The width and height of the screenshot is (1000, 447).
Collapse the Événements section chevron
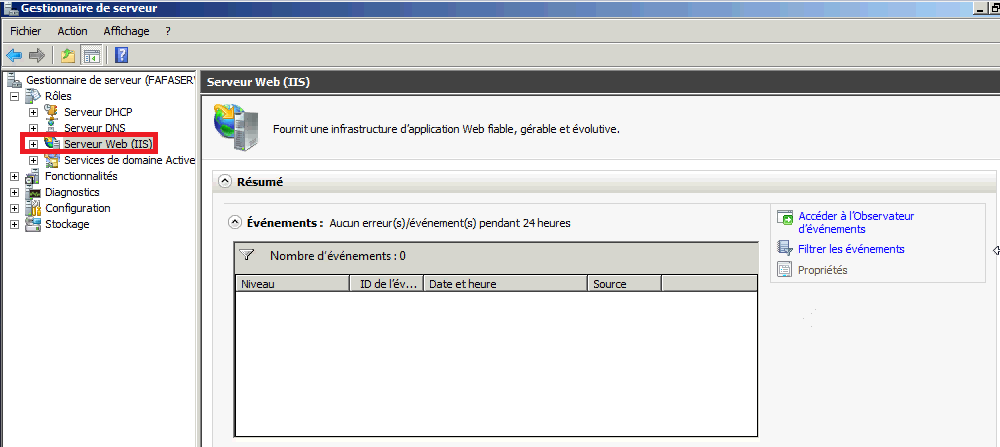tap(235, 223)
